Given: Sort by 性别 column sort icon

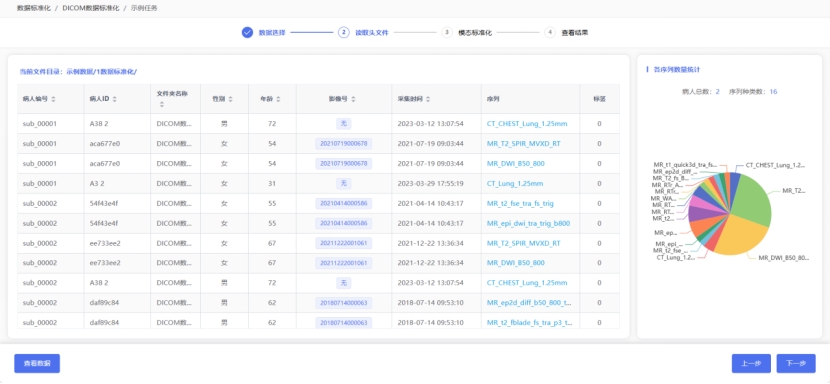Looking at the screenshot, I should pos(230,99).
